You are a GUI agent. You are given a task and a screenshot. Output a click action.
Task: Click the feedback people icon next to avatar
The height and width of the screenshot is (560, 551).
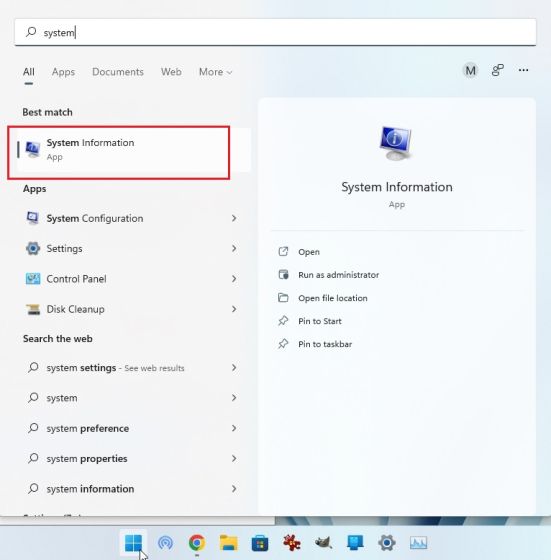coord(497,70)
